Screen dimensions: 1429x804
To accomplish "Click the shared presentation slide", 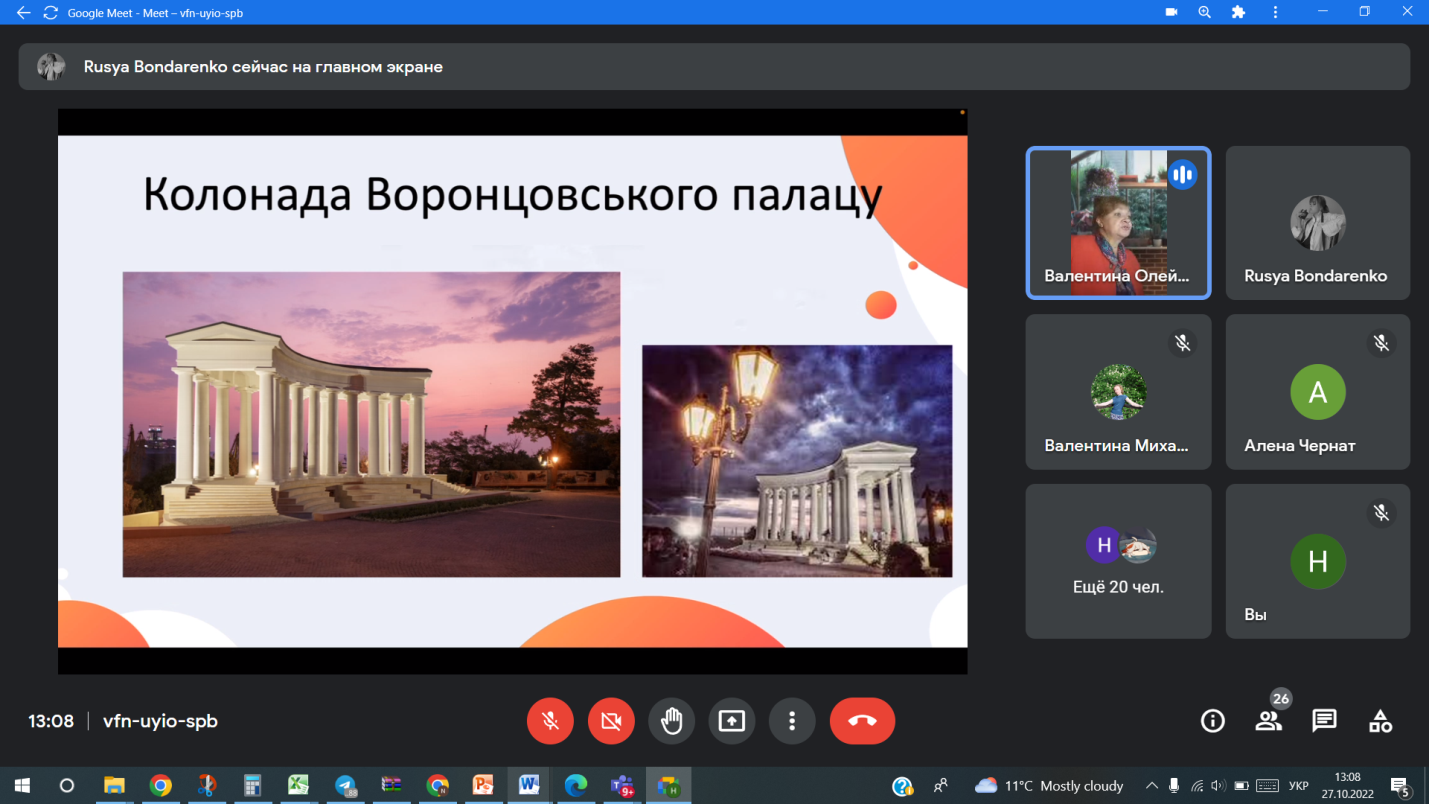I will [512, 391].
